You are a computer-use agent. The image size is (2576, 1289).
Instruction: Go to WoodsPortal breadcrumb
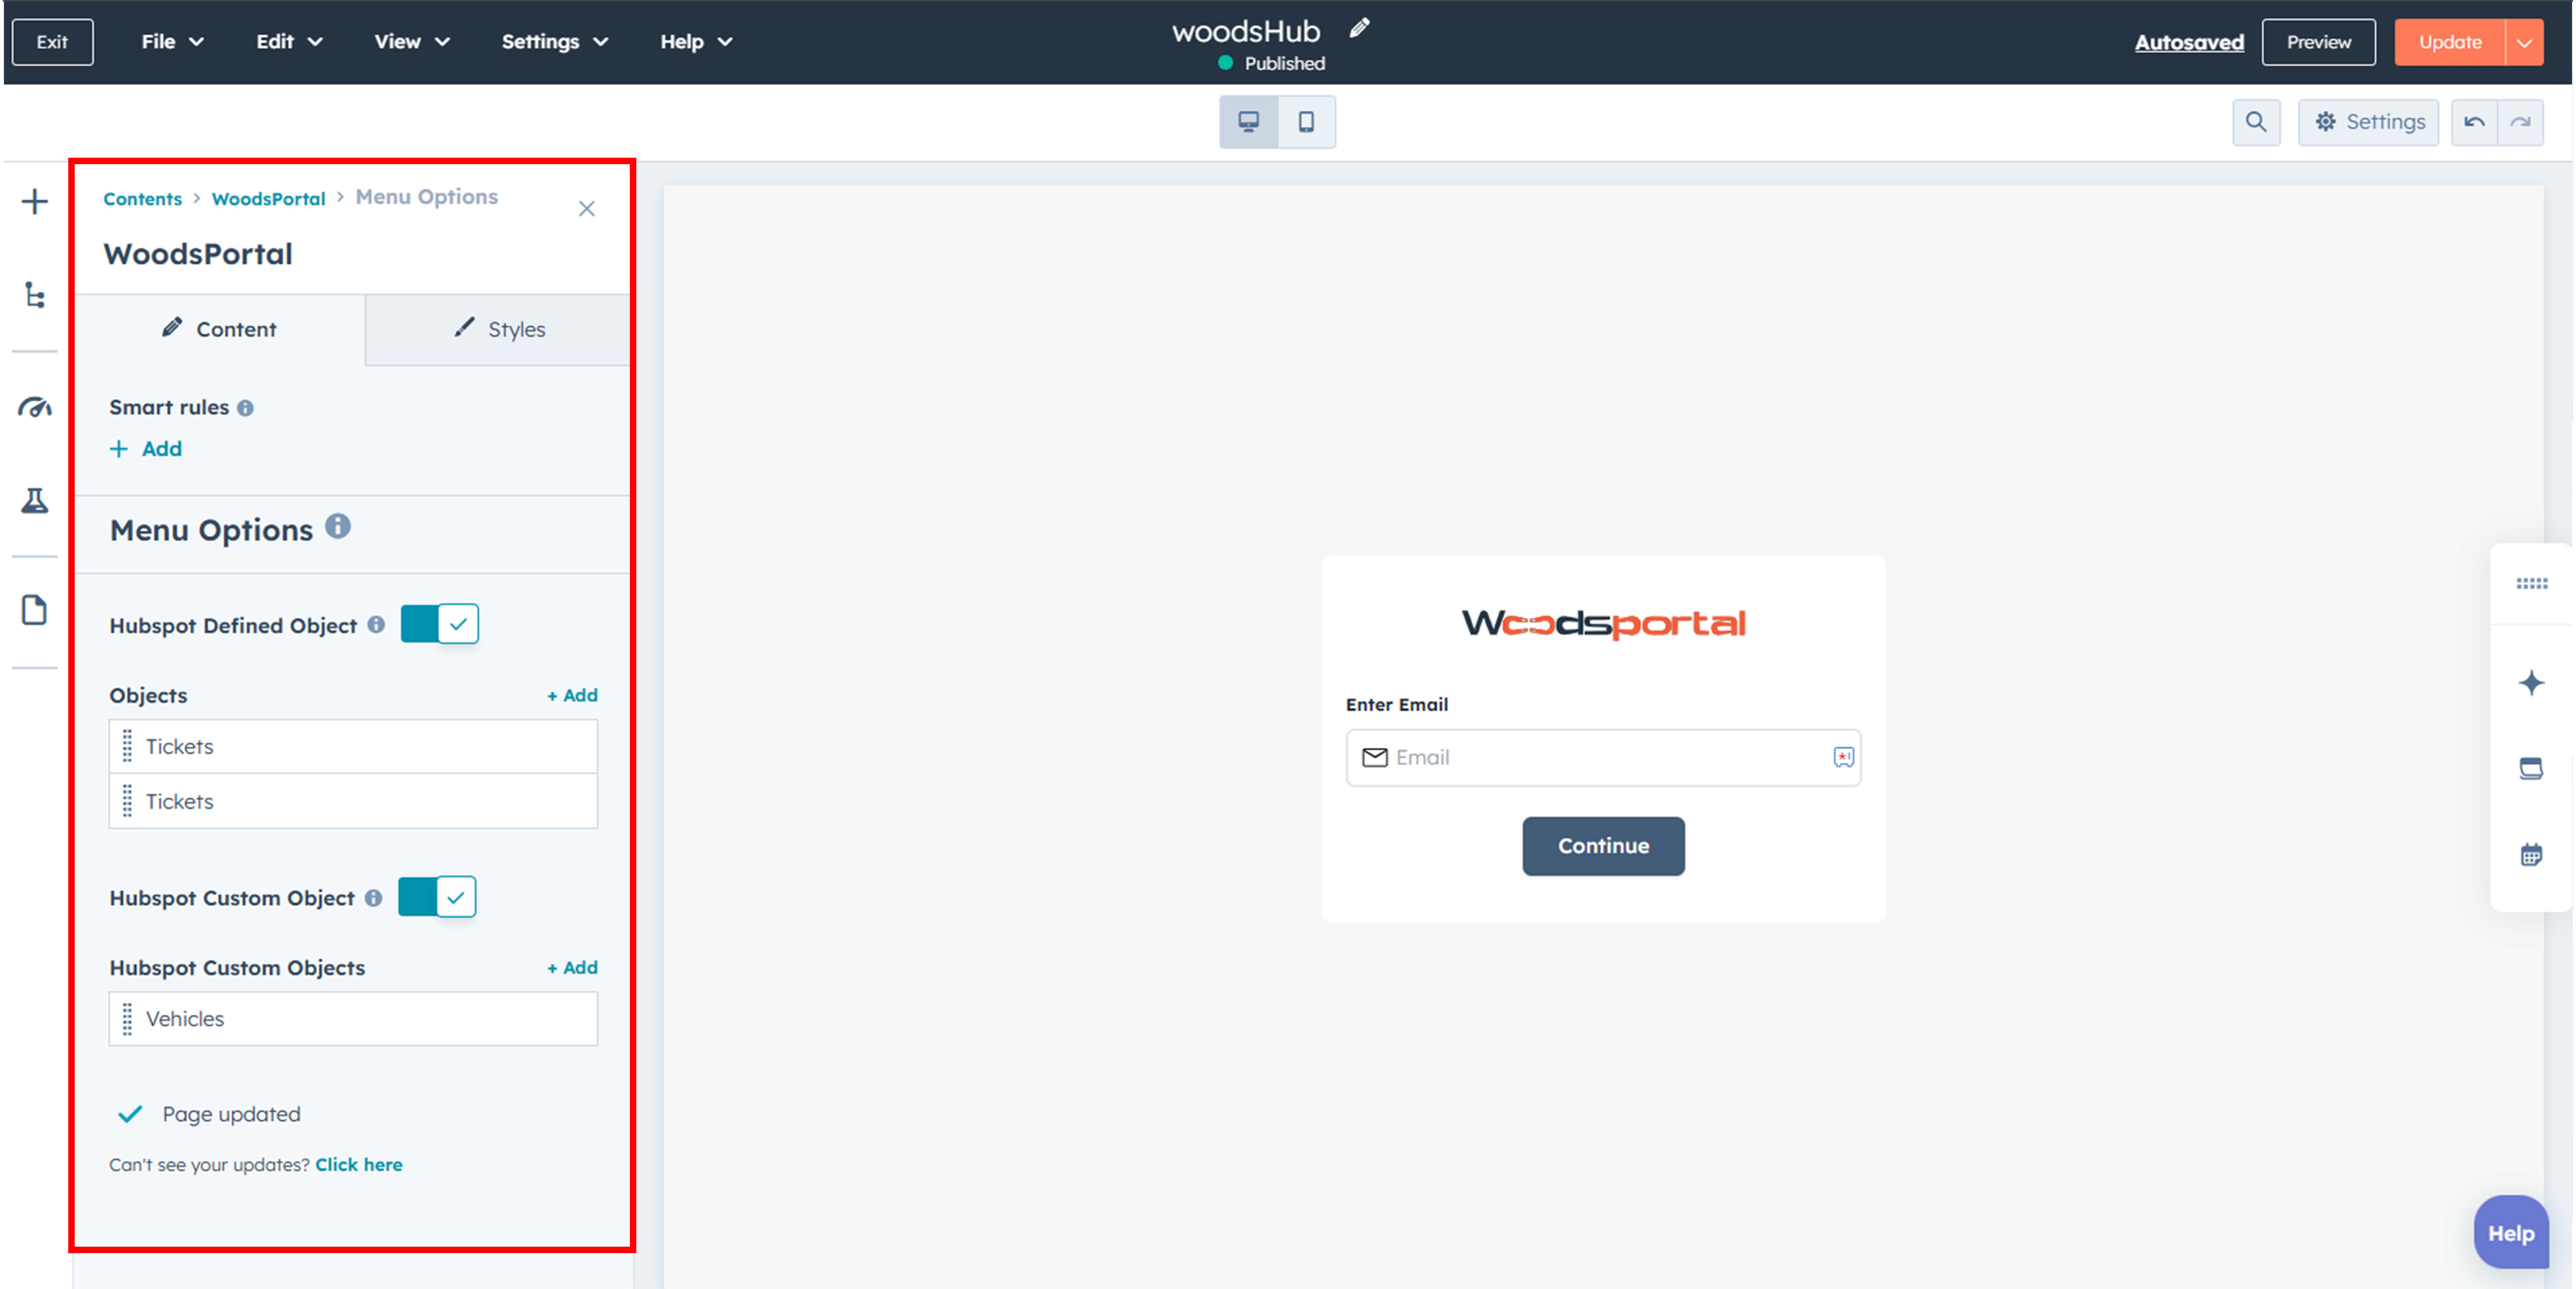269,199
